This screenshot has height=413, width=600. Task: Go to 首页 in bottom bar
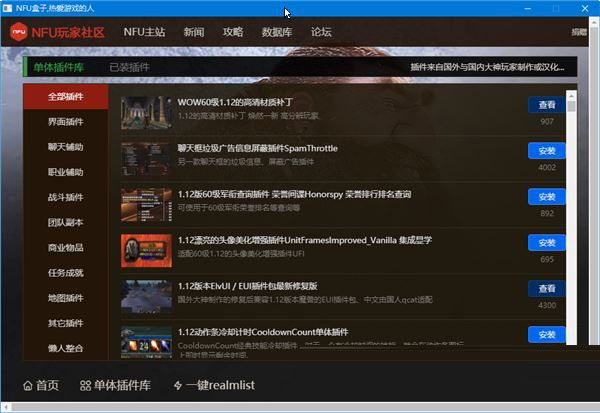41,385
